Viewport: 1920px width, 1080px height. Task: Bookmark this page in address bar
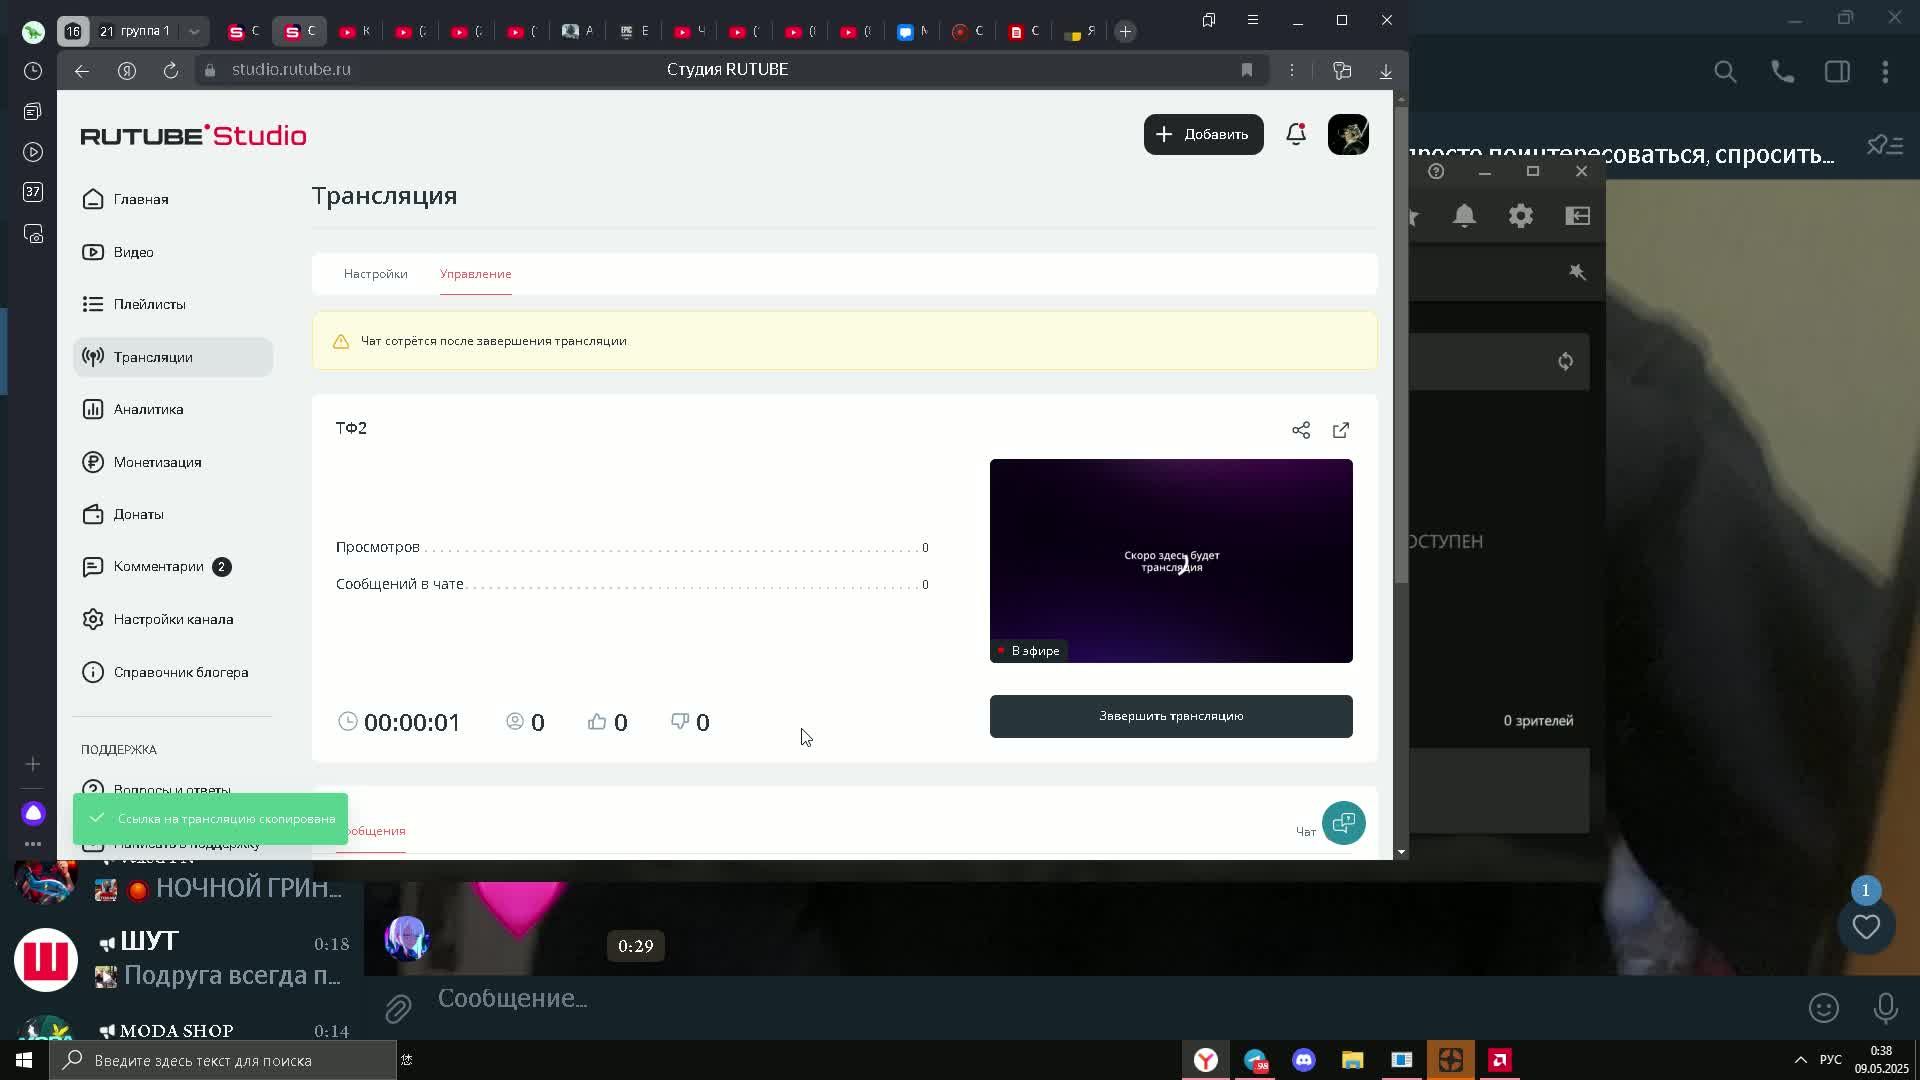(x=1246, y=70)
